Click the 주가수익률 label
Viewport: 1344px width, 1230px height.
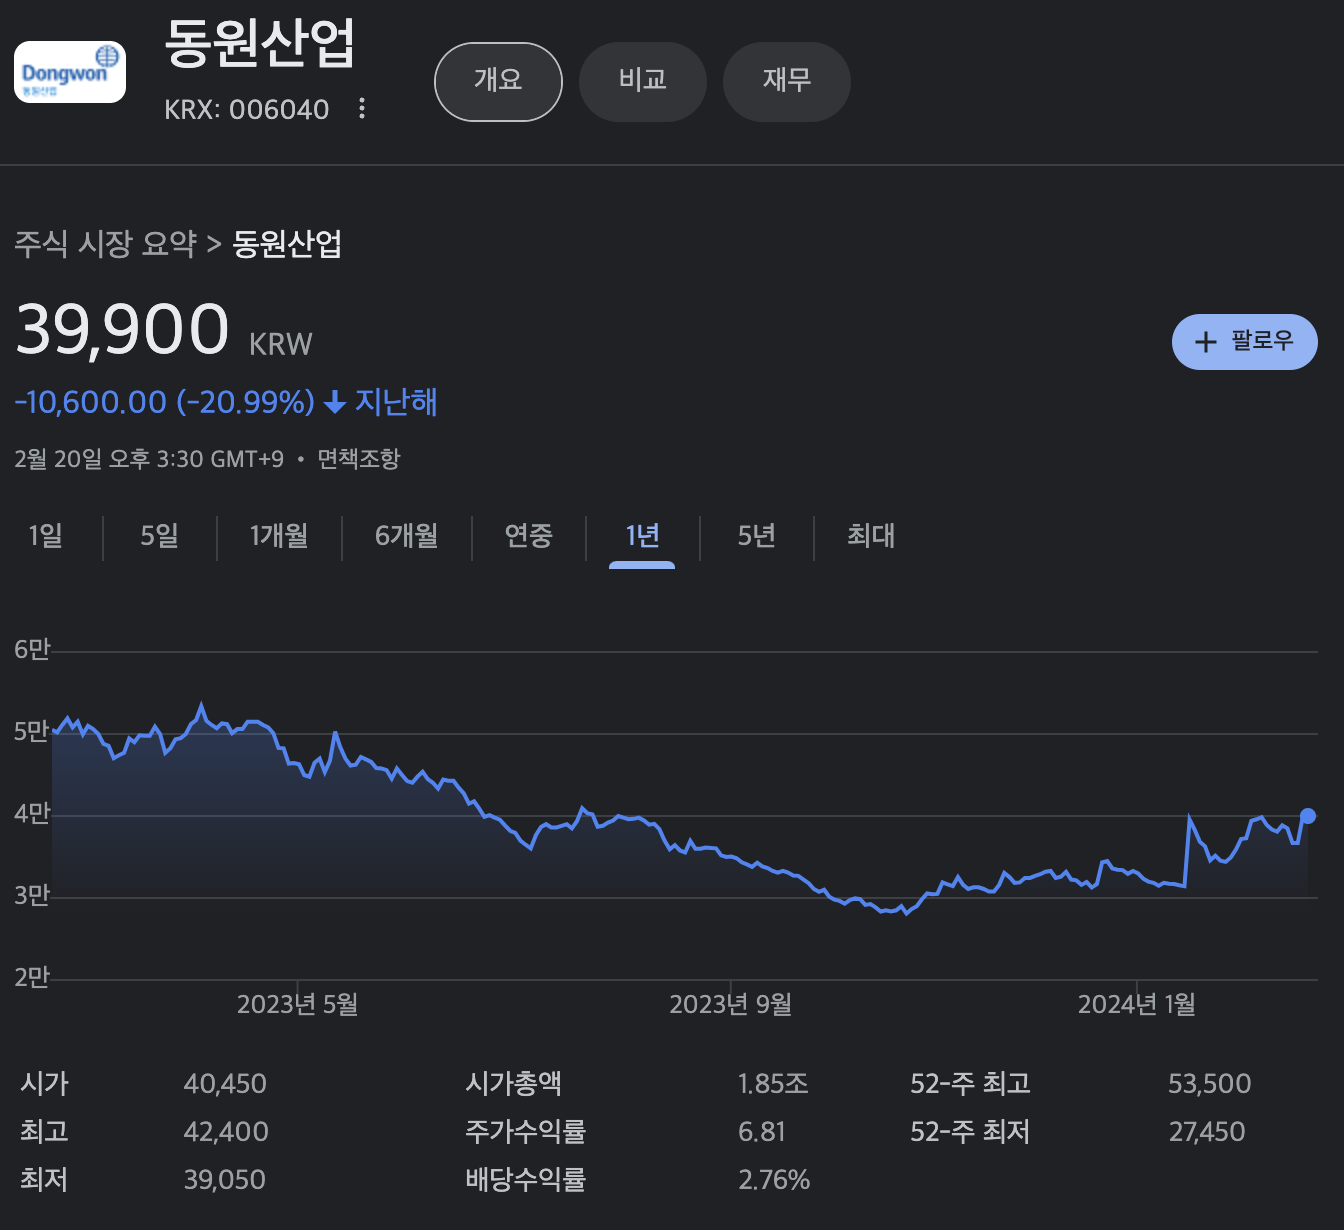[x=526, y=1132]
